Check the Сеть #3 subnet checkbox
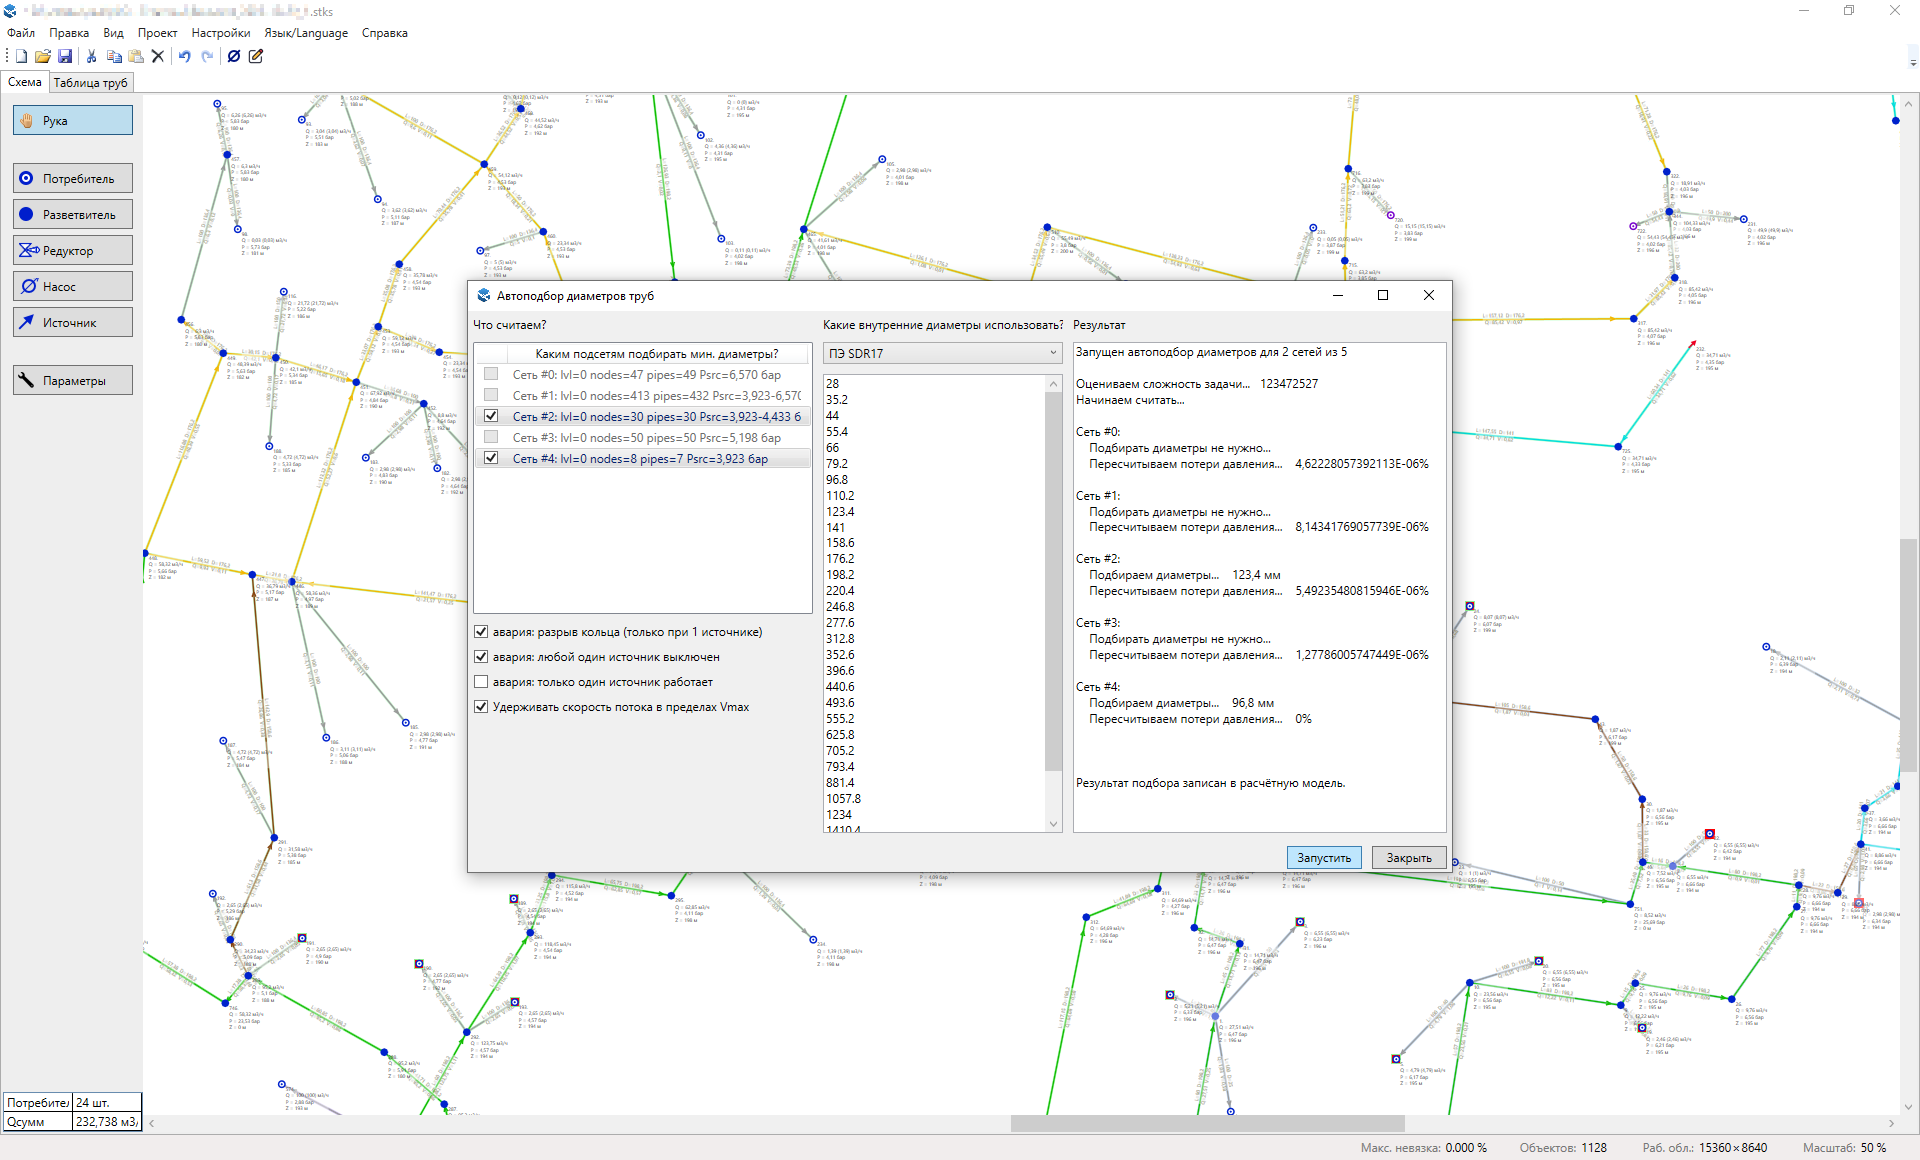 [x=491, y=437]
